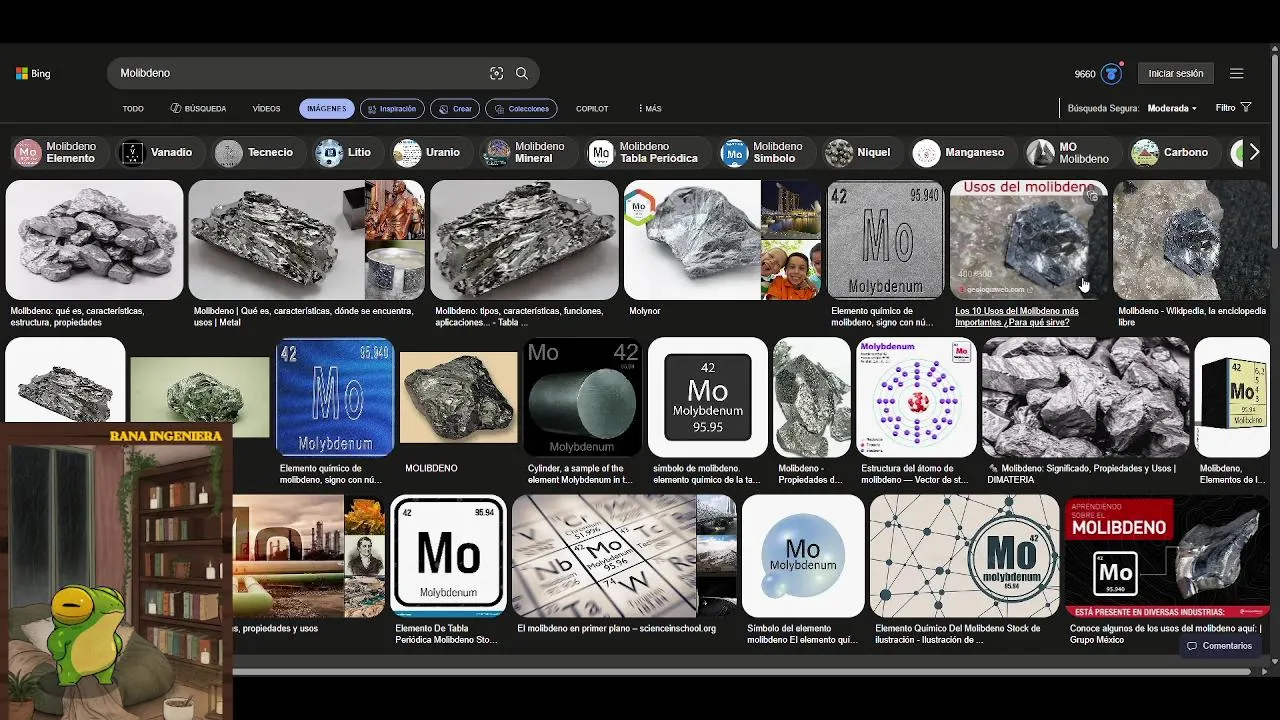Select the IMÁGENES tab

[327, 108]
